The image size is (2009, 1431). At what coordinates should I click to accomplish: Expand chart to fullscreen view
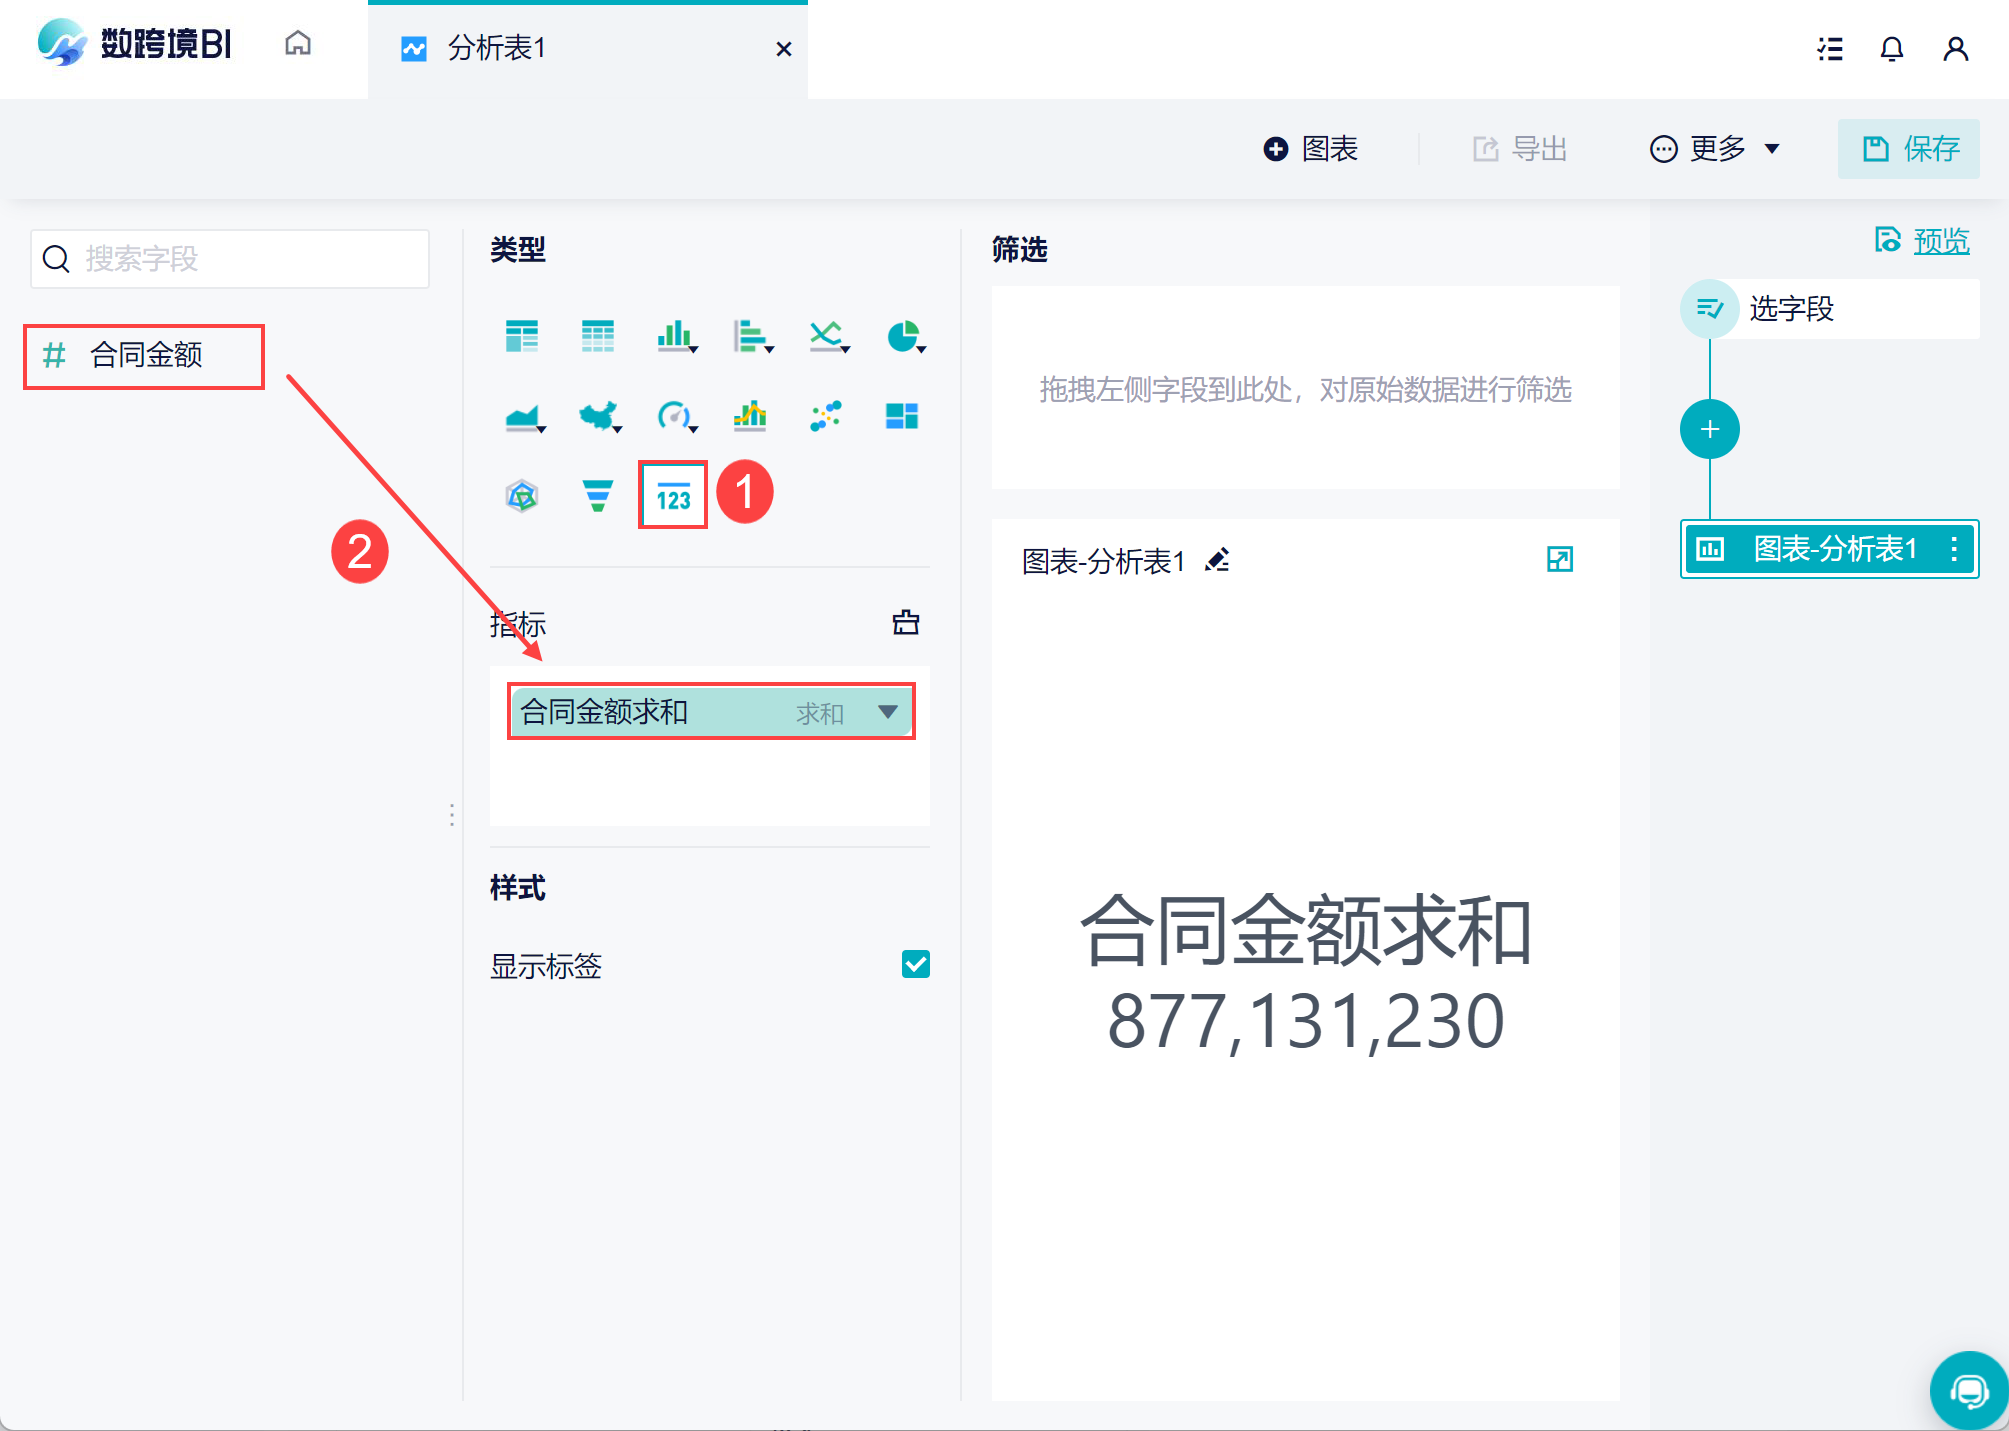[x=1559, y=559]
